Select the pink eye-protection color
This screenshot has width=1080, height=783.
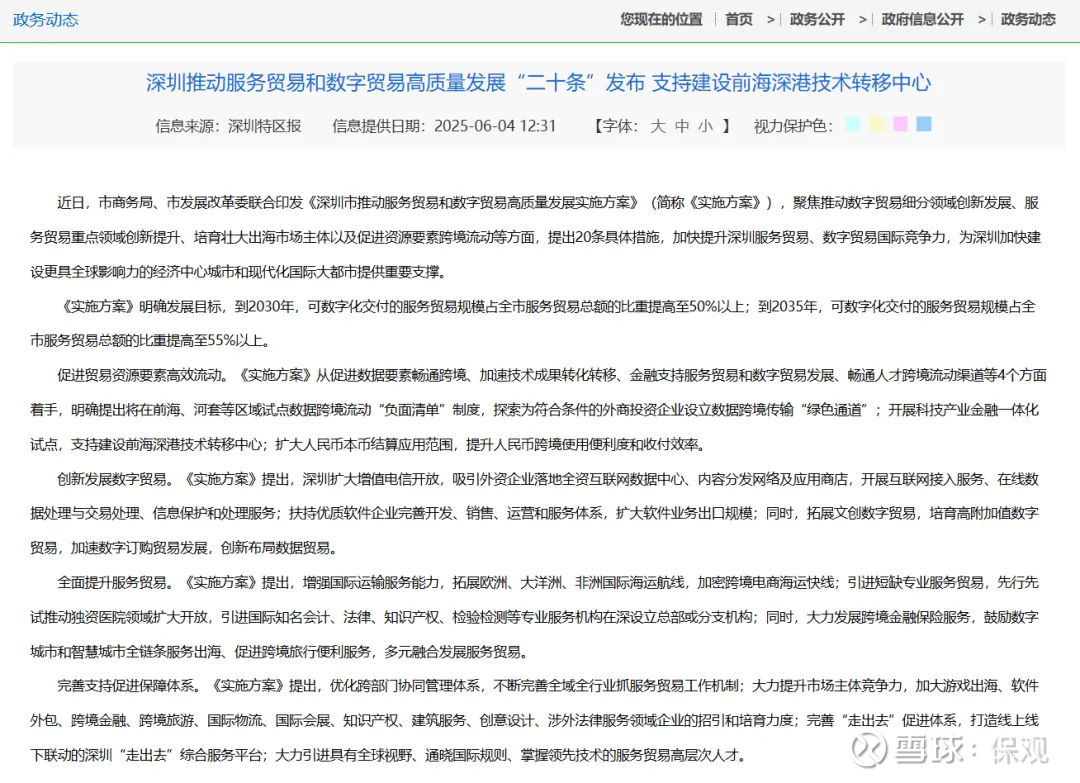pos(900,124)
